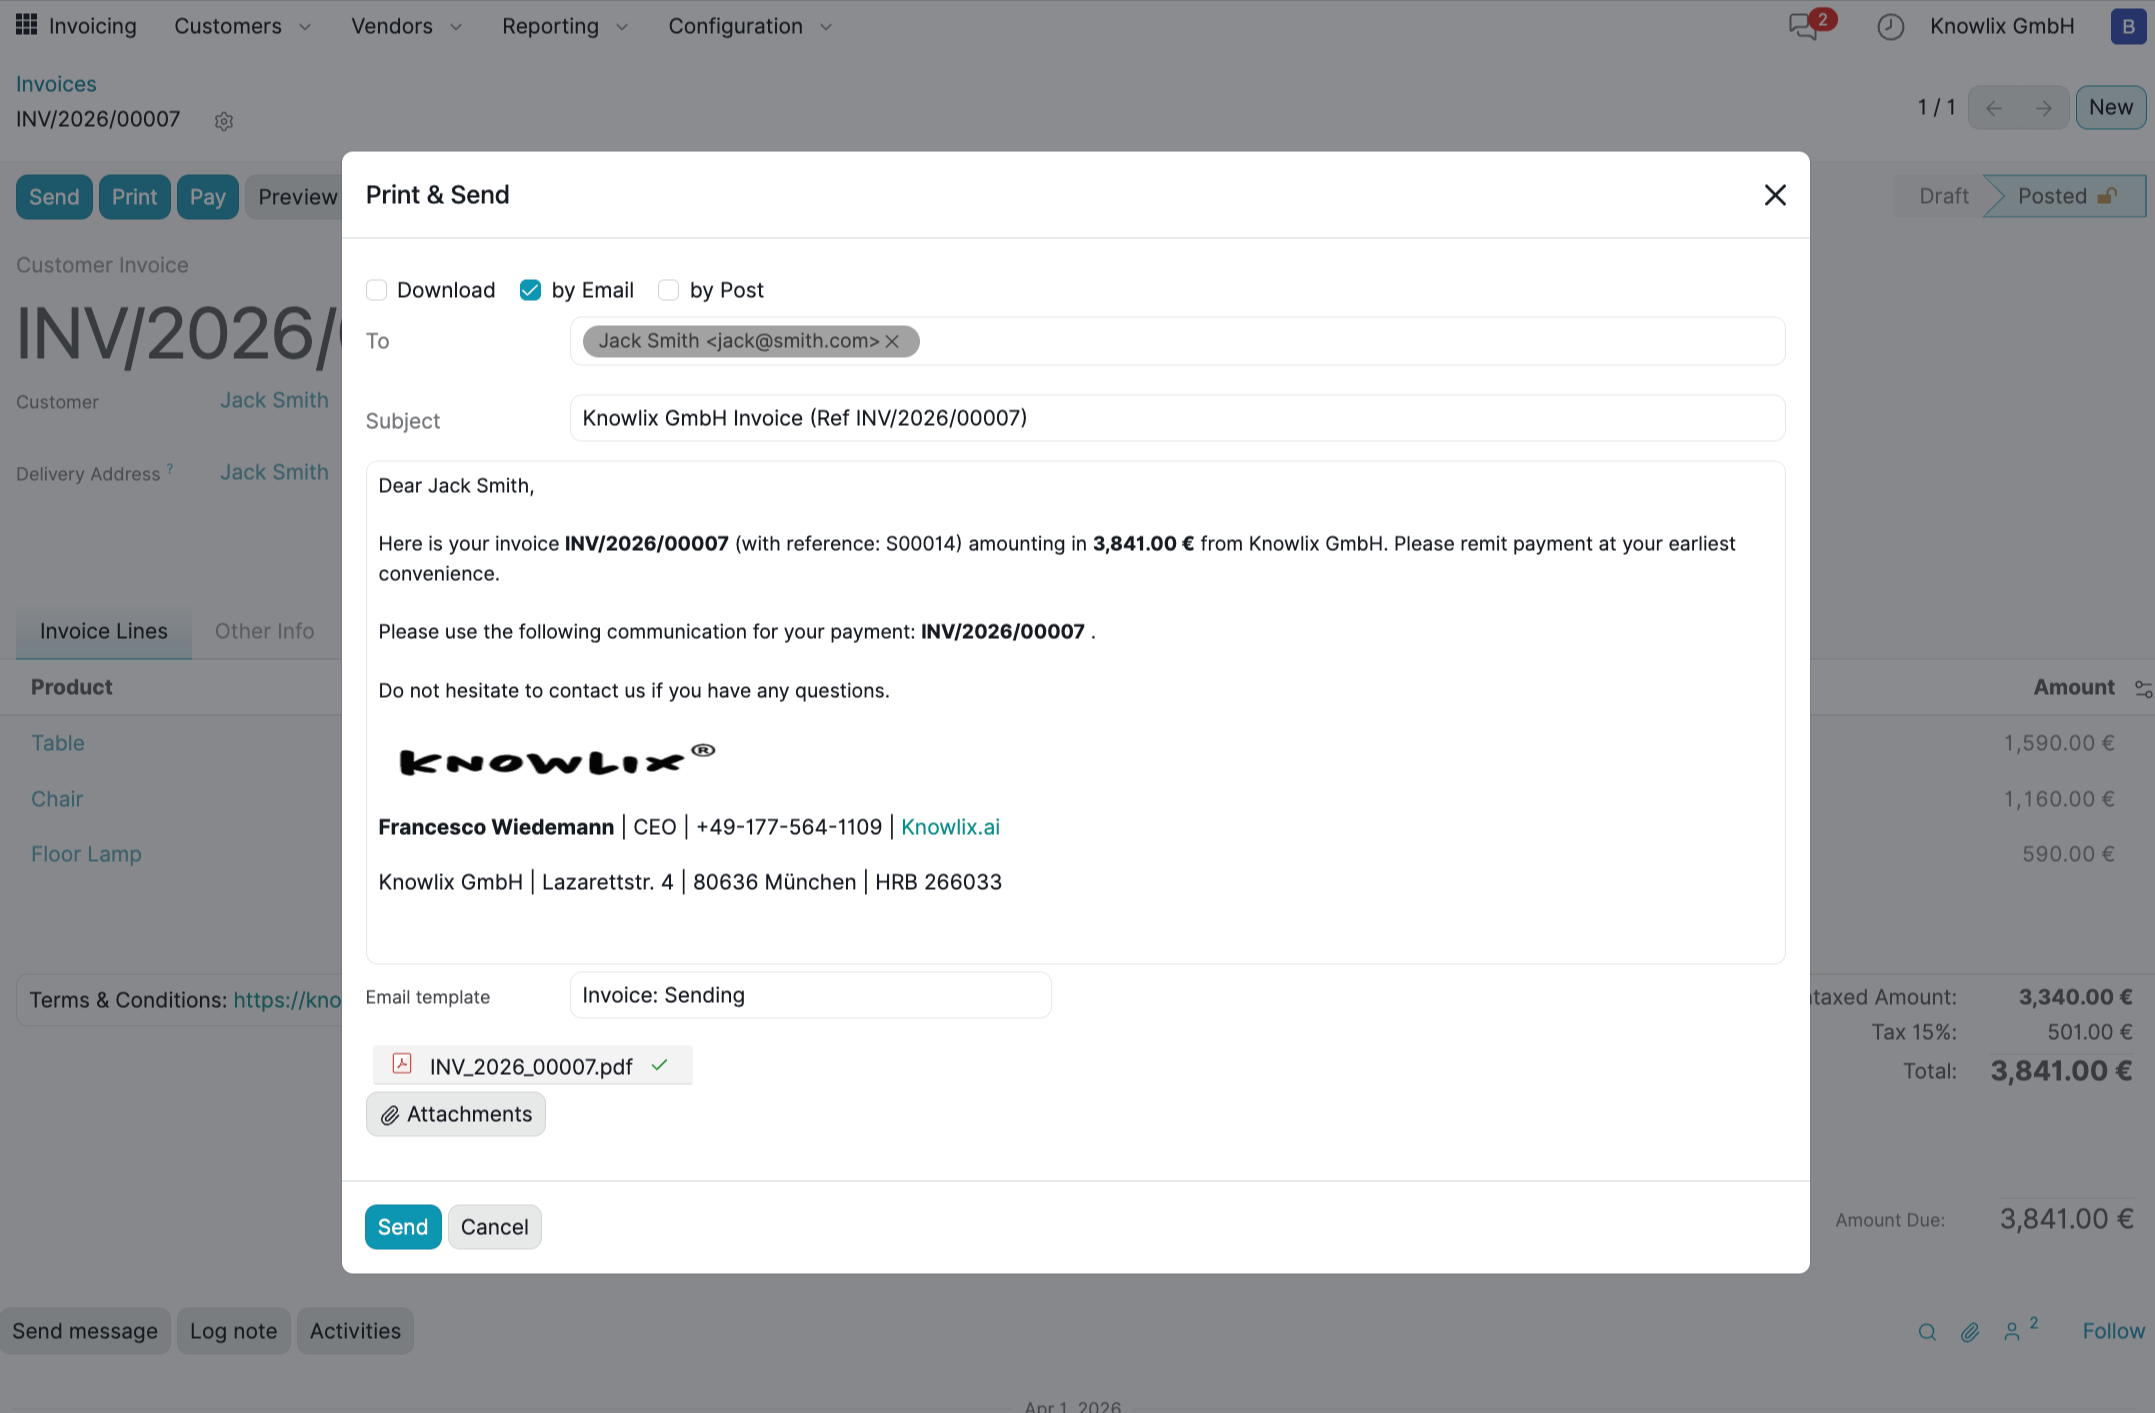Click the INV_2026_00007.pdf file icon
This screenshot has height=1413, width=2155.
click(x=402, y=1064)
